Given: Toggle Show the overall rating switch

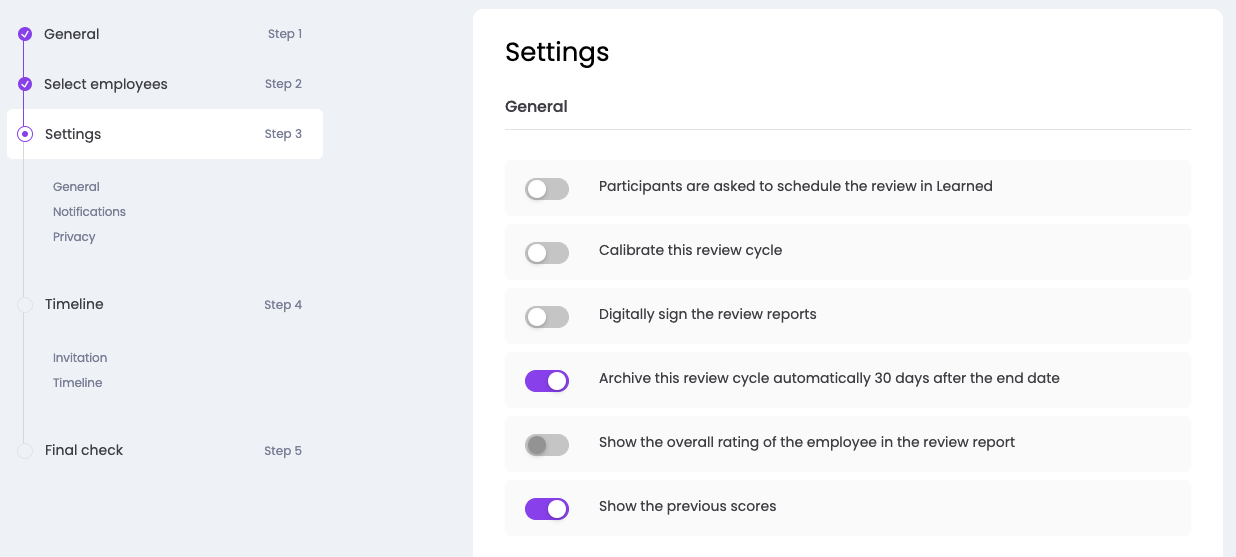Looking at the screenshot, I should [547, 444].
